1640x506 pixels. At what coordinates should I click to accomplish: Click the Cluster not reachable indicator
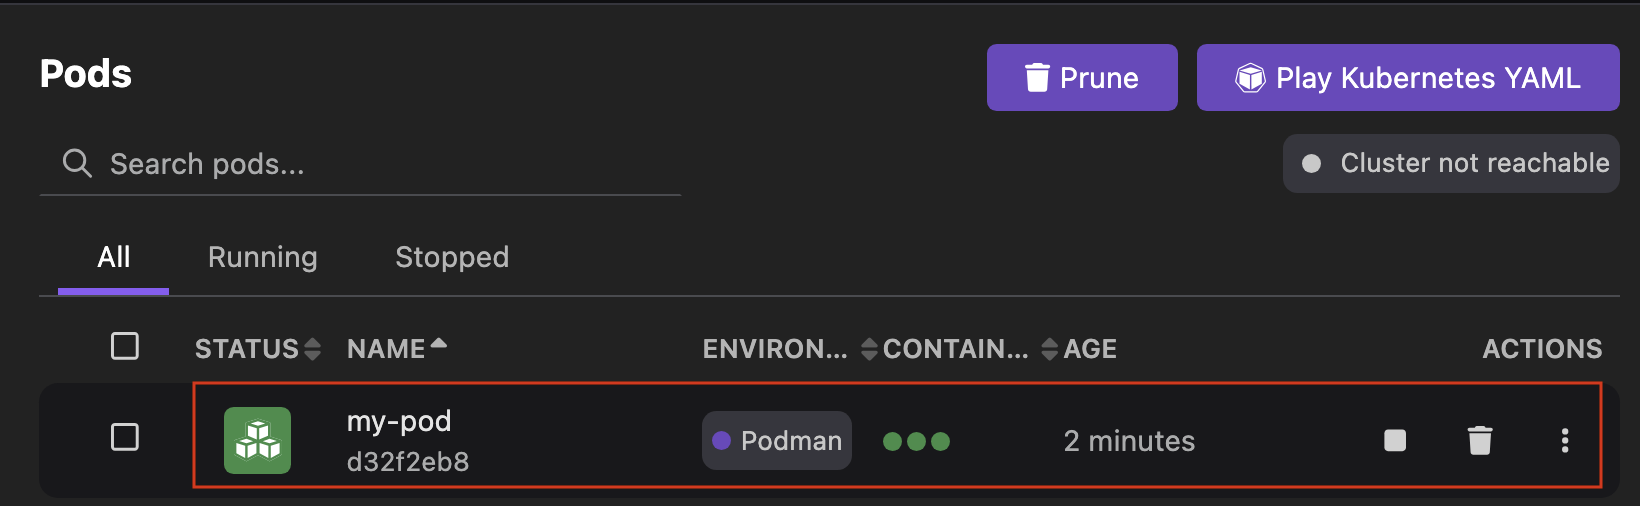[x=1451, y=163]
